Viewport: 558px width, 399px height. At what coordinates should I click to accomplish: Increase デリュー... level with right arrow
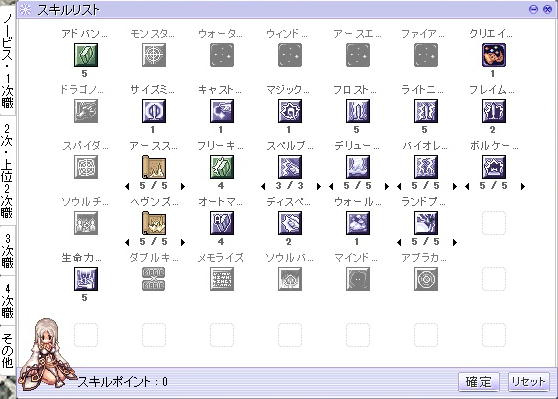coord(387,186)
